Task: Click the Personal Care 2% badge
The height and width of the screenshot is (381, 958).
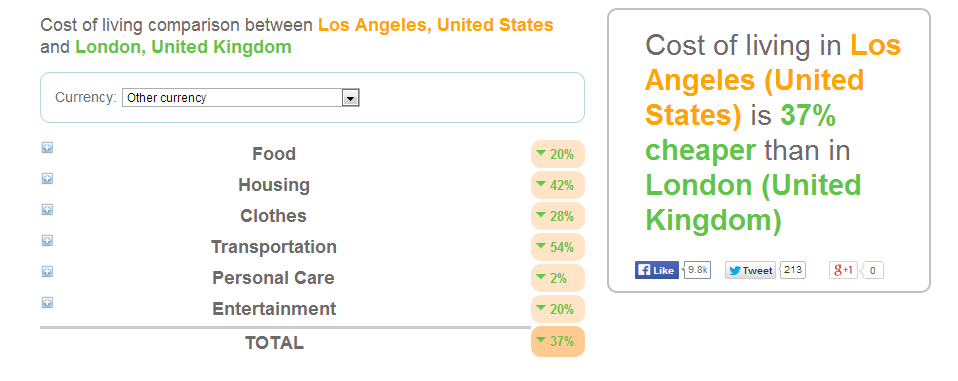Action: pyautogui.click(x=558, y=278)
